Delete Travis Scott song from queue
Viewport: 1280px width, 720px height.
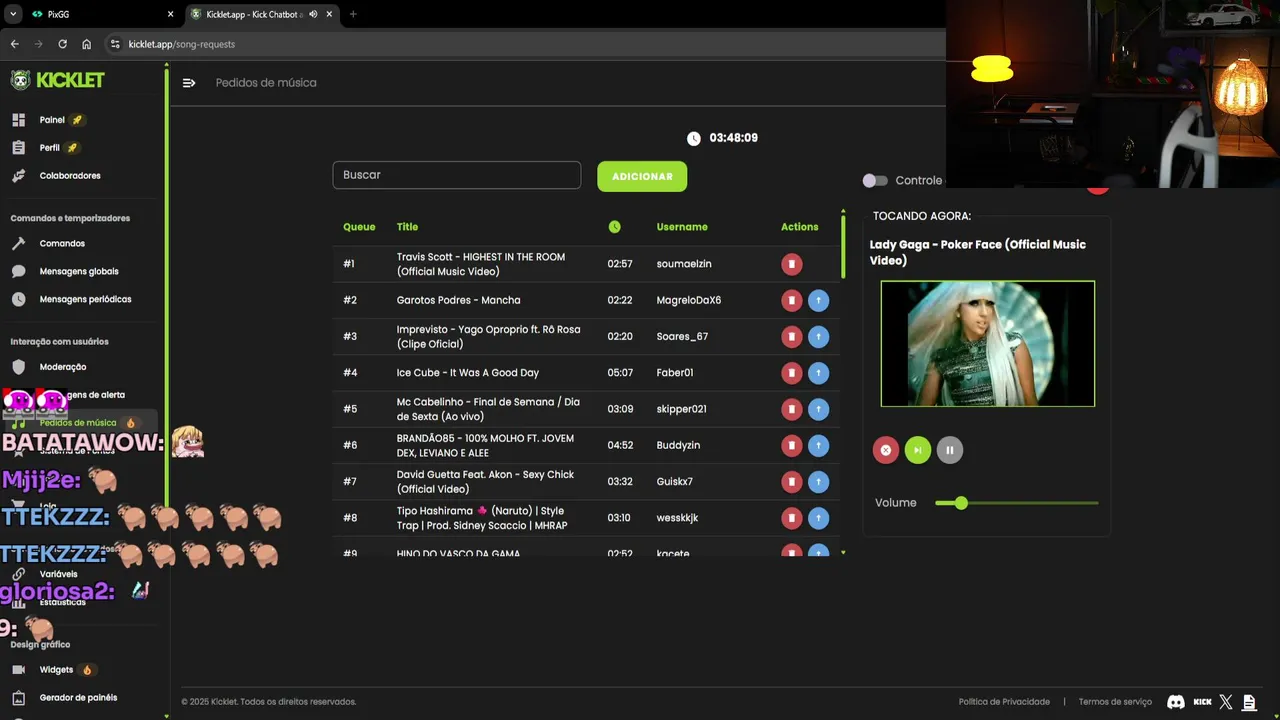[791, 264]
